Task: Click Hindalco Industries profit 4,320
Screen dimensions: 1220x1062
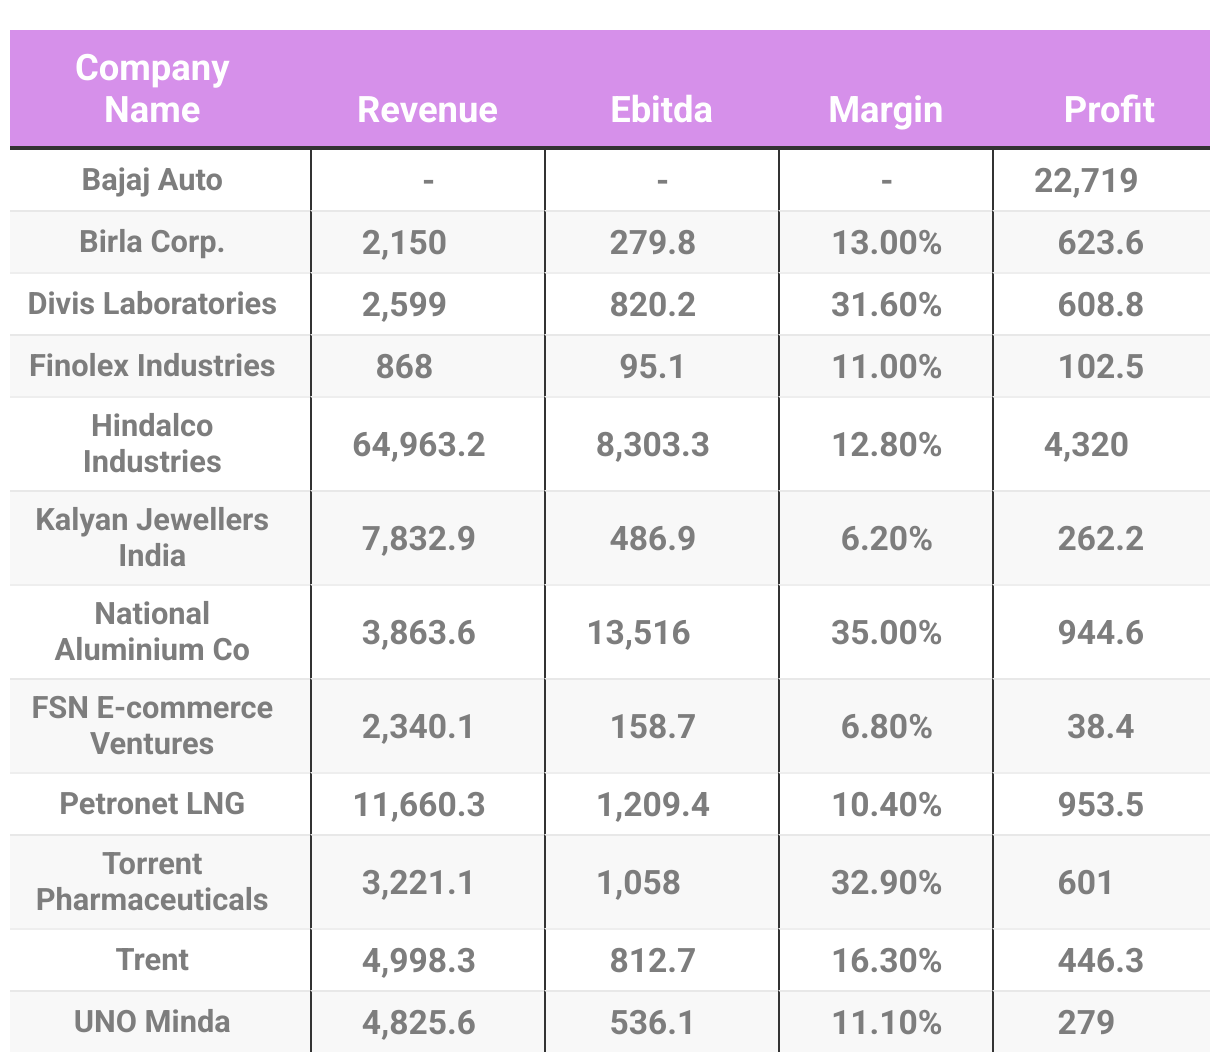Action: (1086, 445)
